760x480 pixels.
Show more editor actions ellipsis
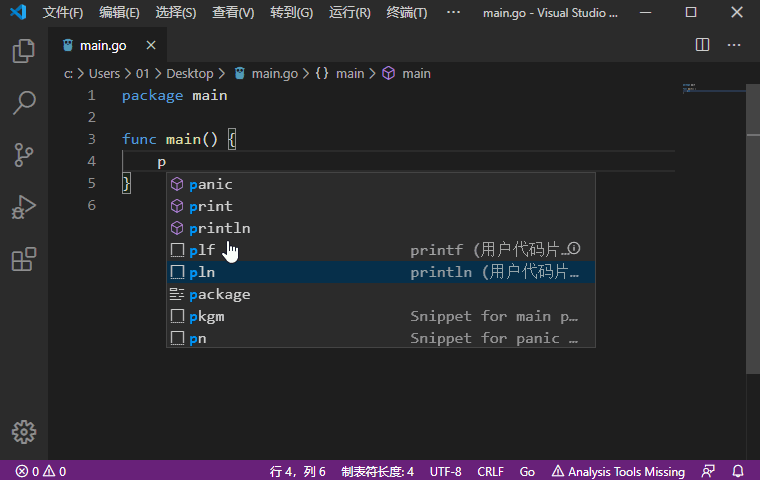click(734, 45)
